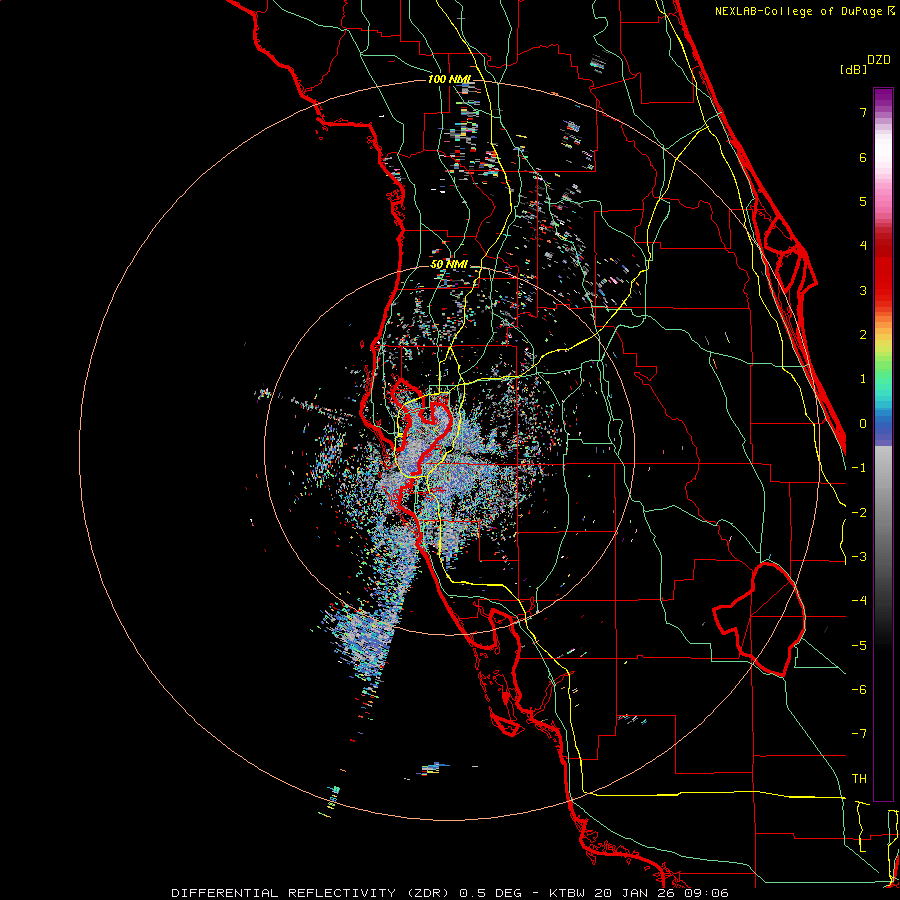
Task: Click the TH threshold label on legend
Action: click(859, 779)
